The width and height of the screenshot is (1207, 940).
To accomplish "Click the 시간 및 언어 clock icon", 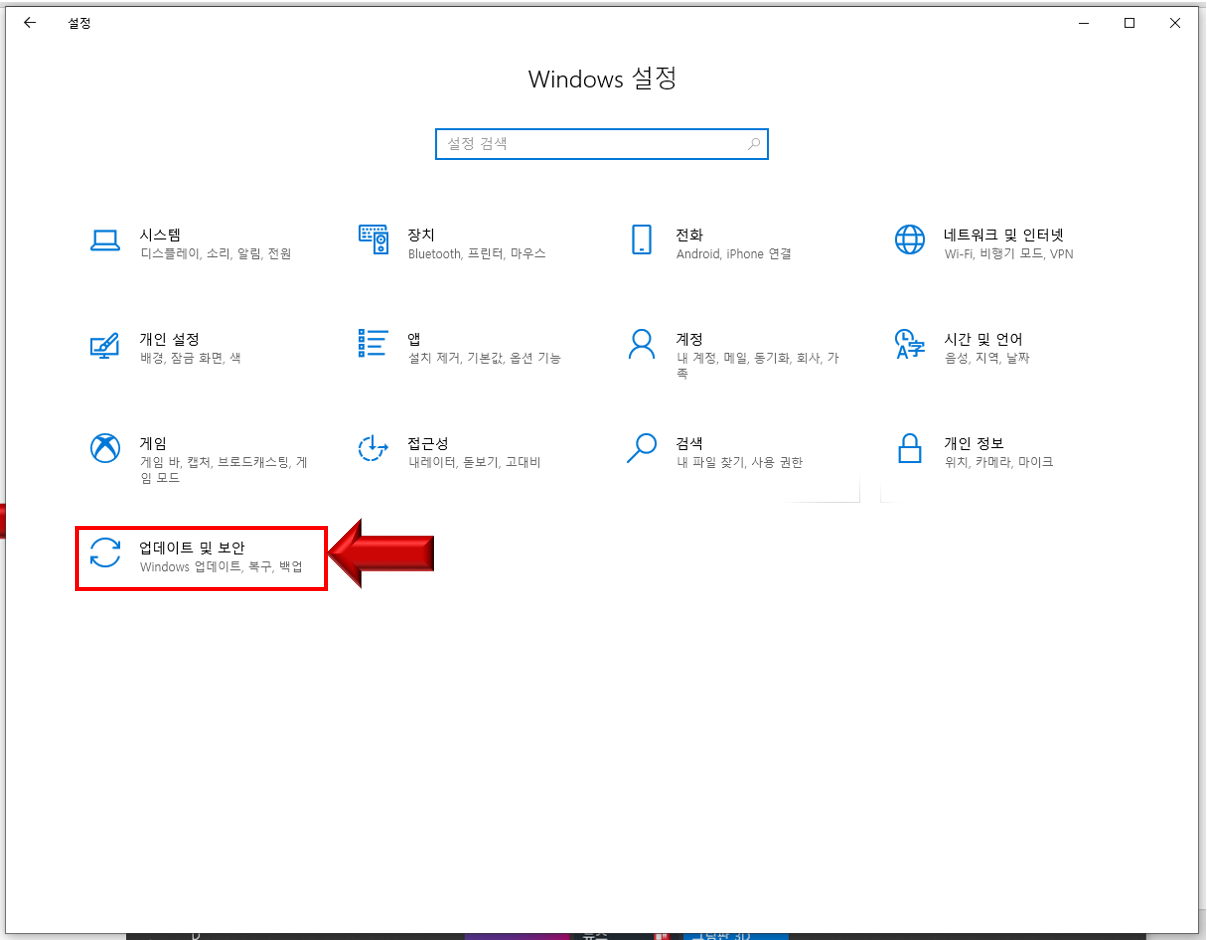I will point(909,344).
